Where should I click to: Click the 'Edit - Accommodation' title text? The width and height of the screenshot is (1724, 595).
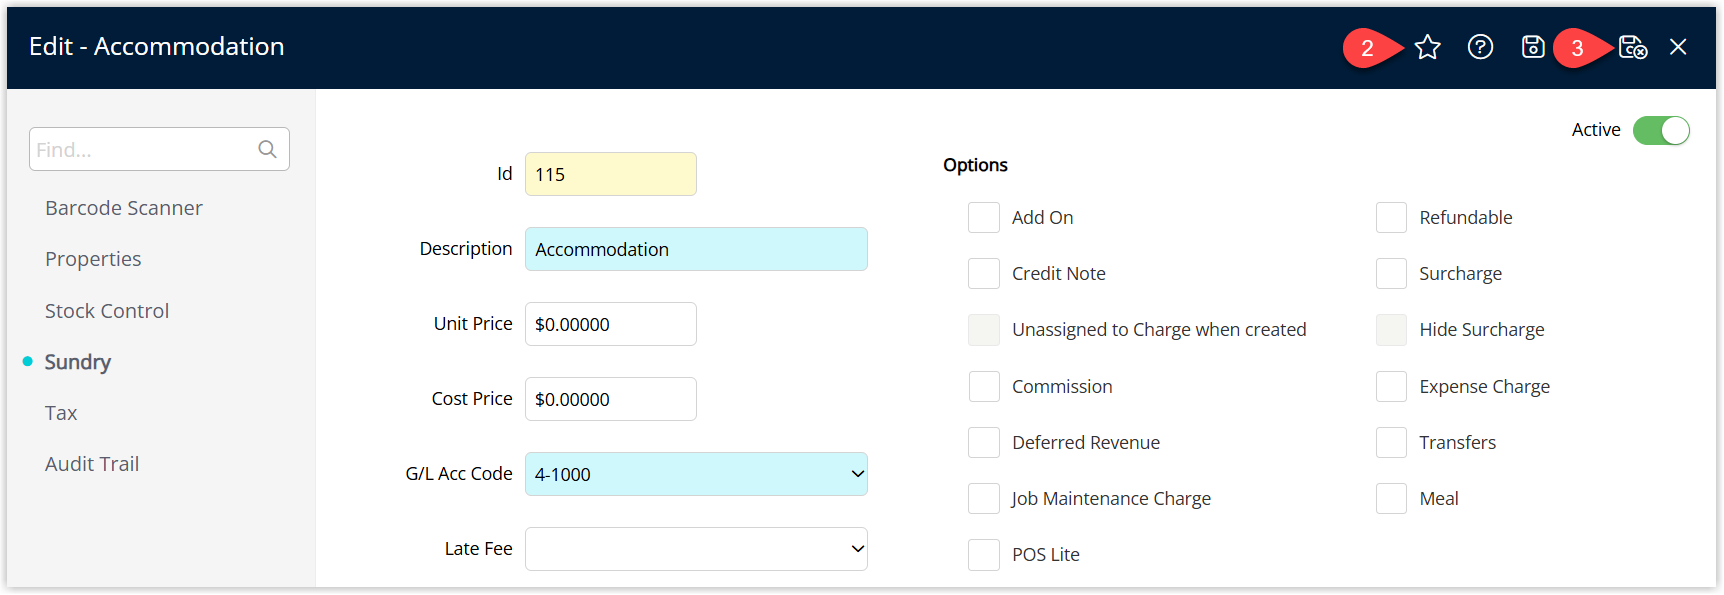point(157,46)
